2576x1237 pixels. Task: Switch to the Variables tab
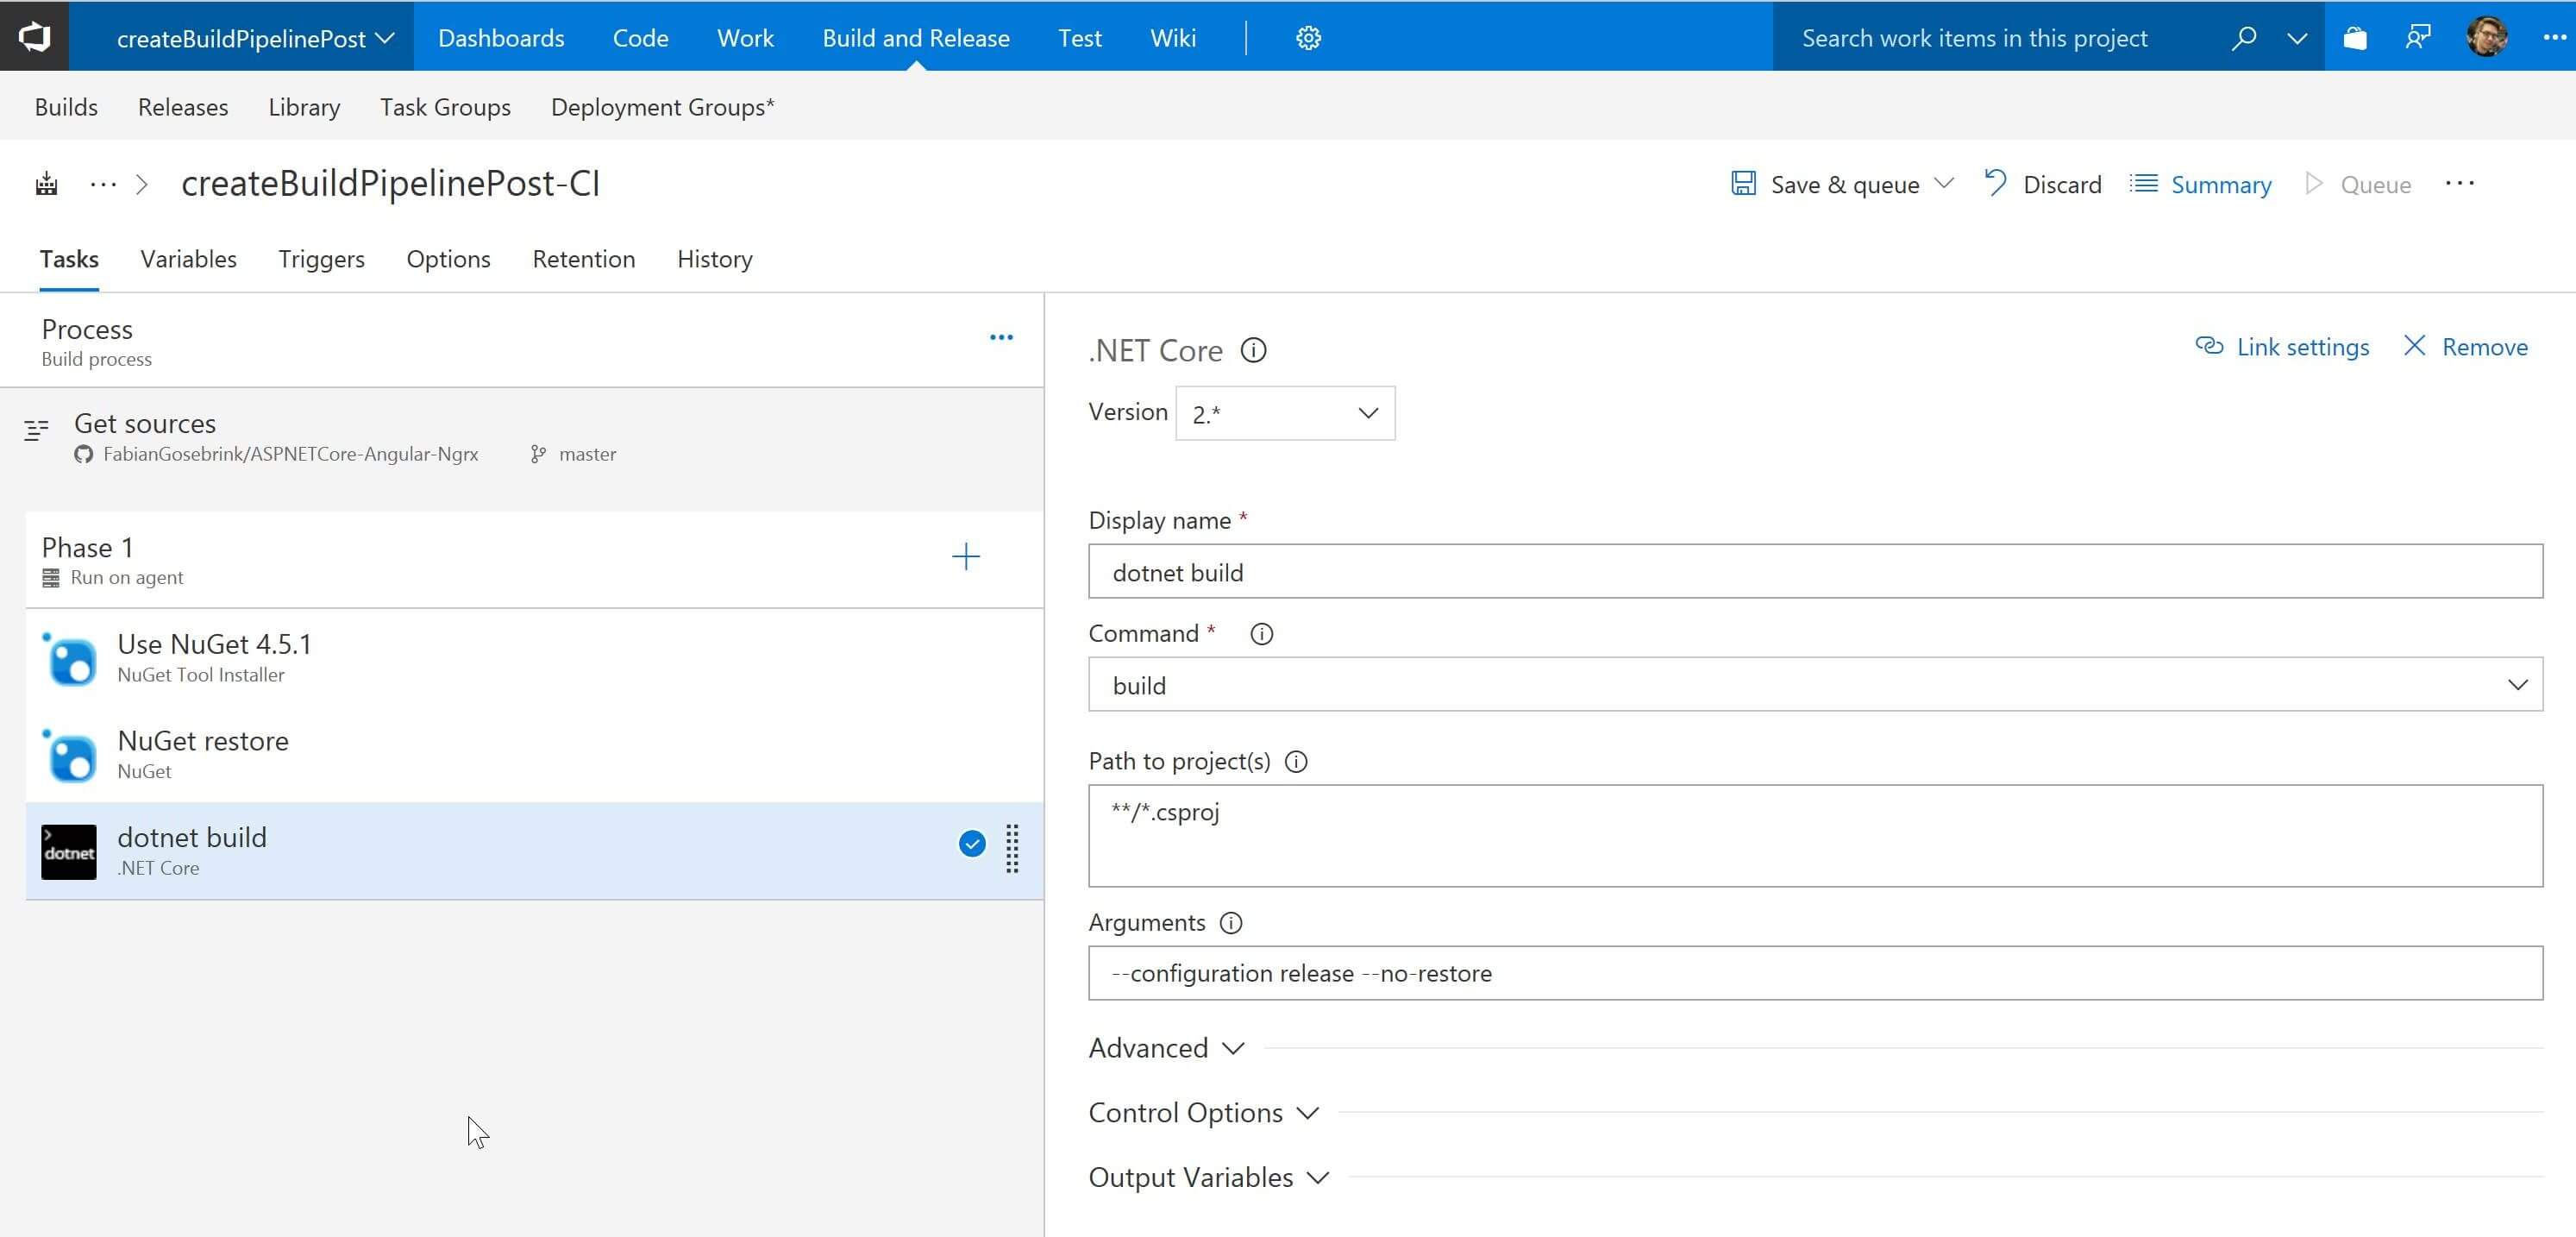point(188,259)
